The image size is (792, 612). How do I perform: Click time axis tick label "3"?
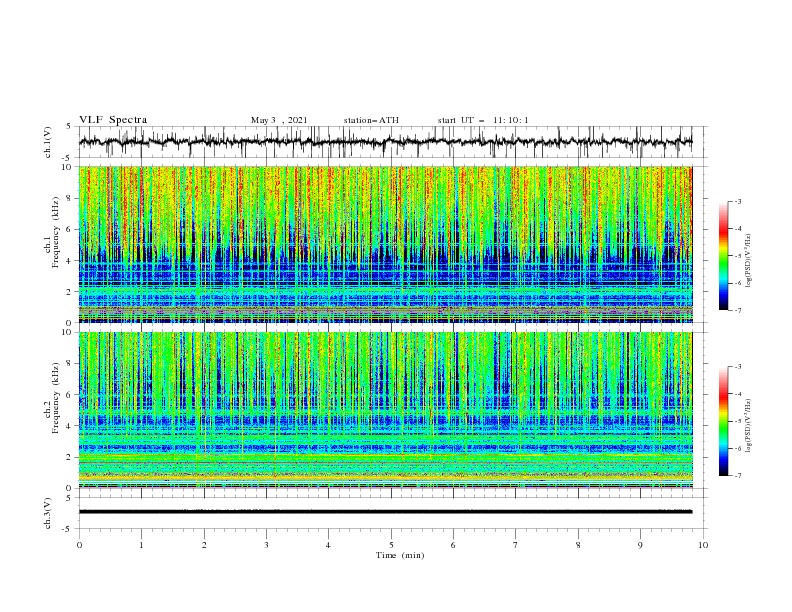point(266,545)
